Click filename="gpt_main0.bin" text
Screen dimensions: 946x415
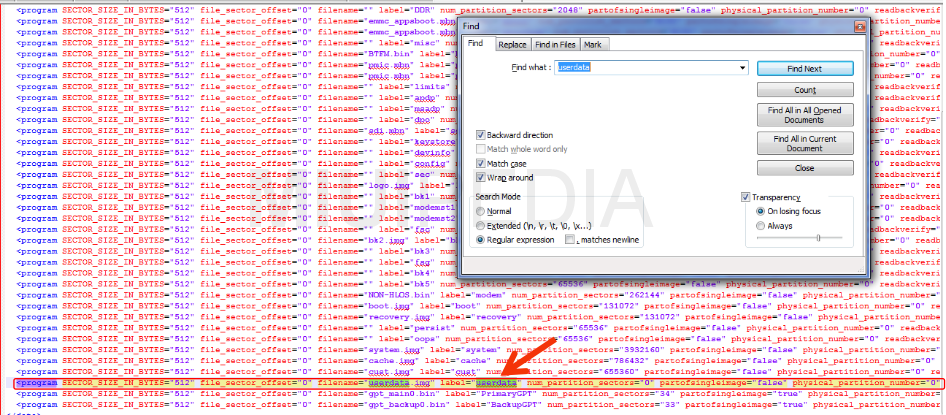pos(379,394)
